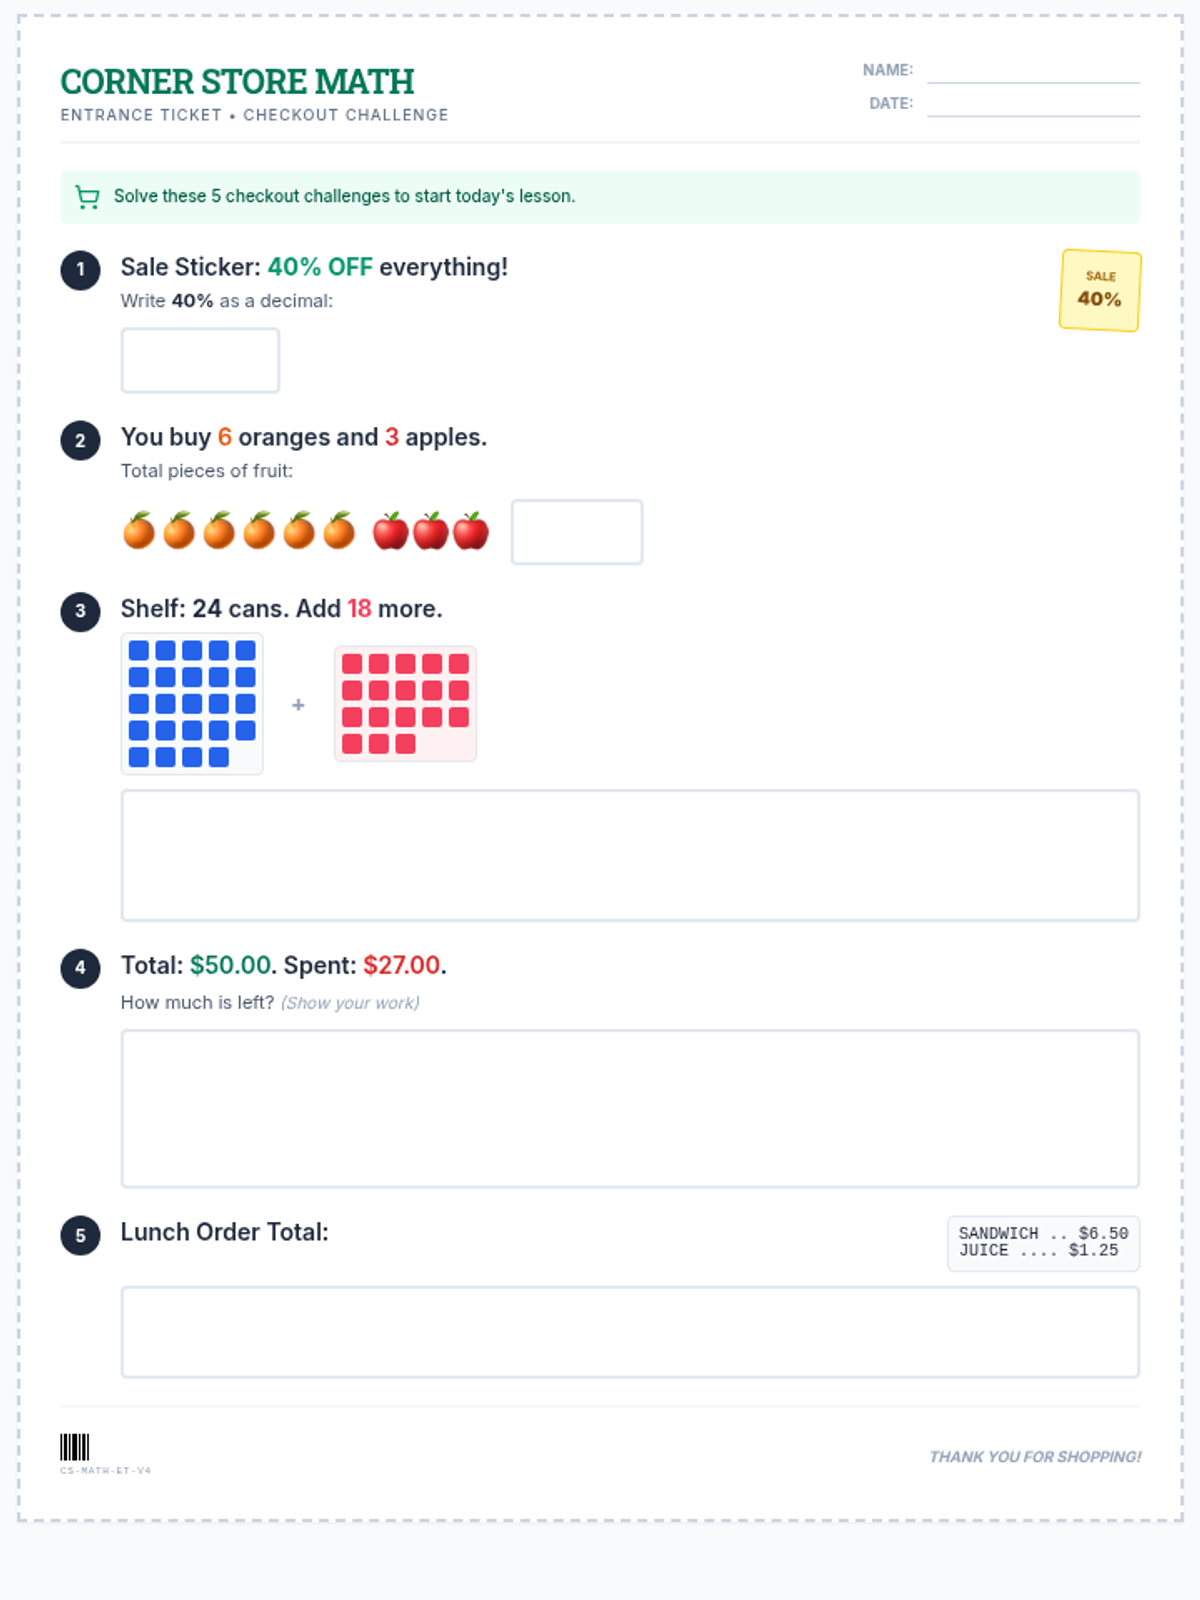Click the Lunch Order Total answer box
The width and height of the screenshot is (1200, 1600).
630,1332
